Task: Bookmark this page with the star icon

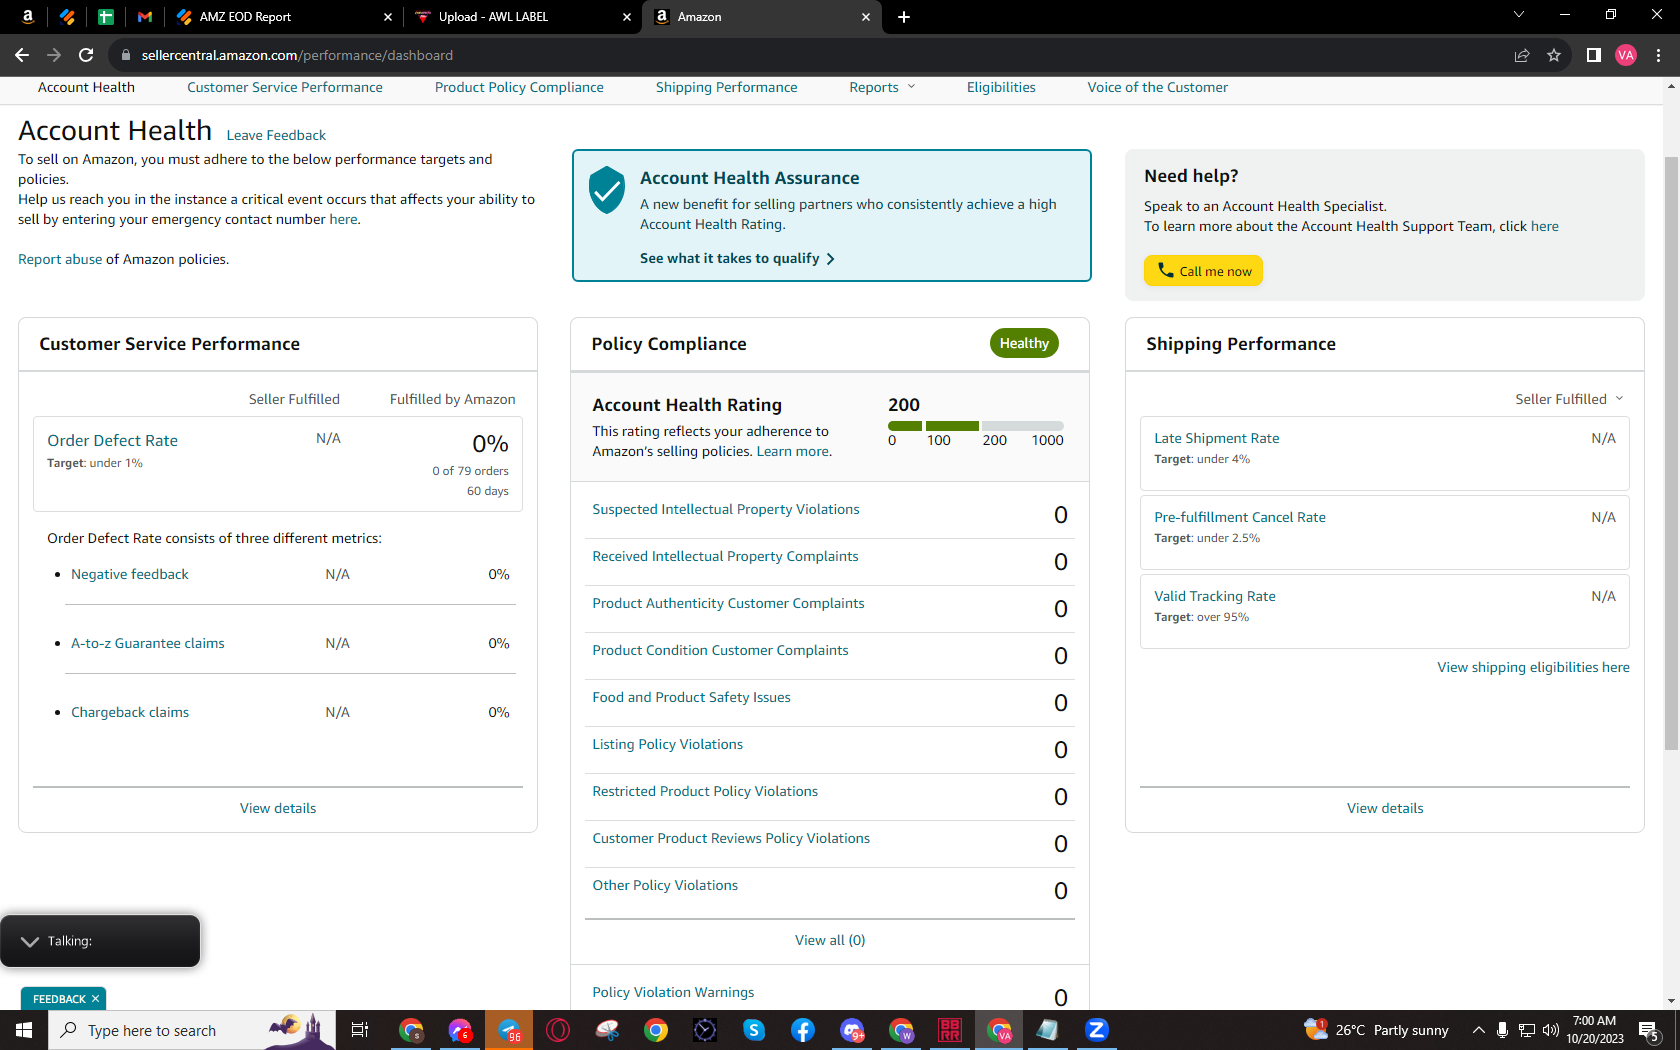Action: pos(1554,55)
